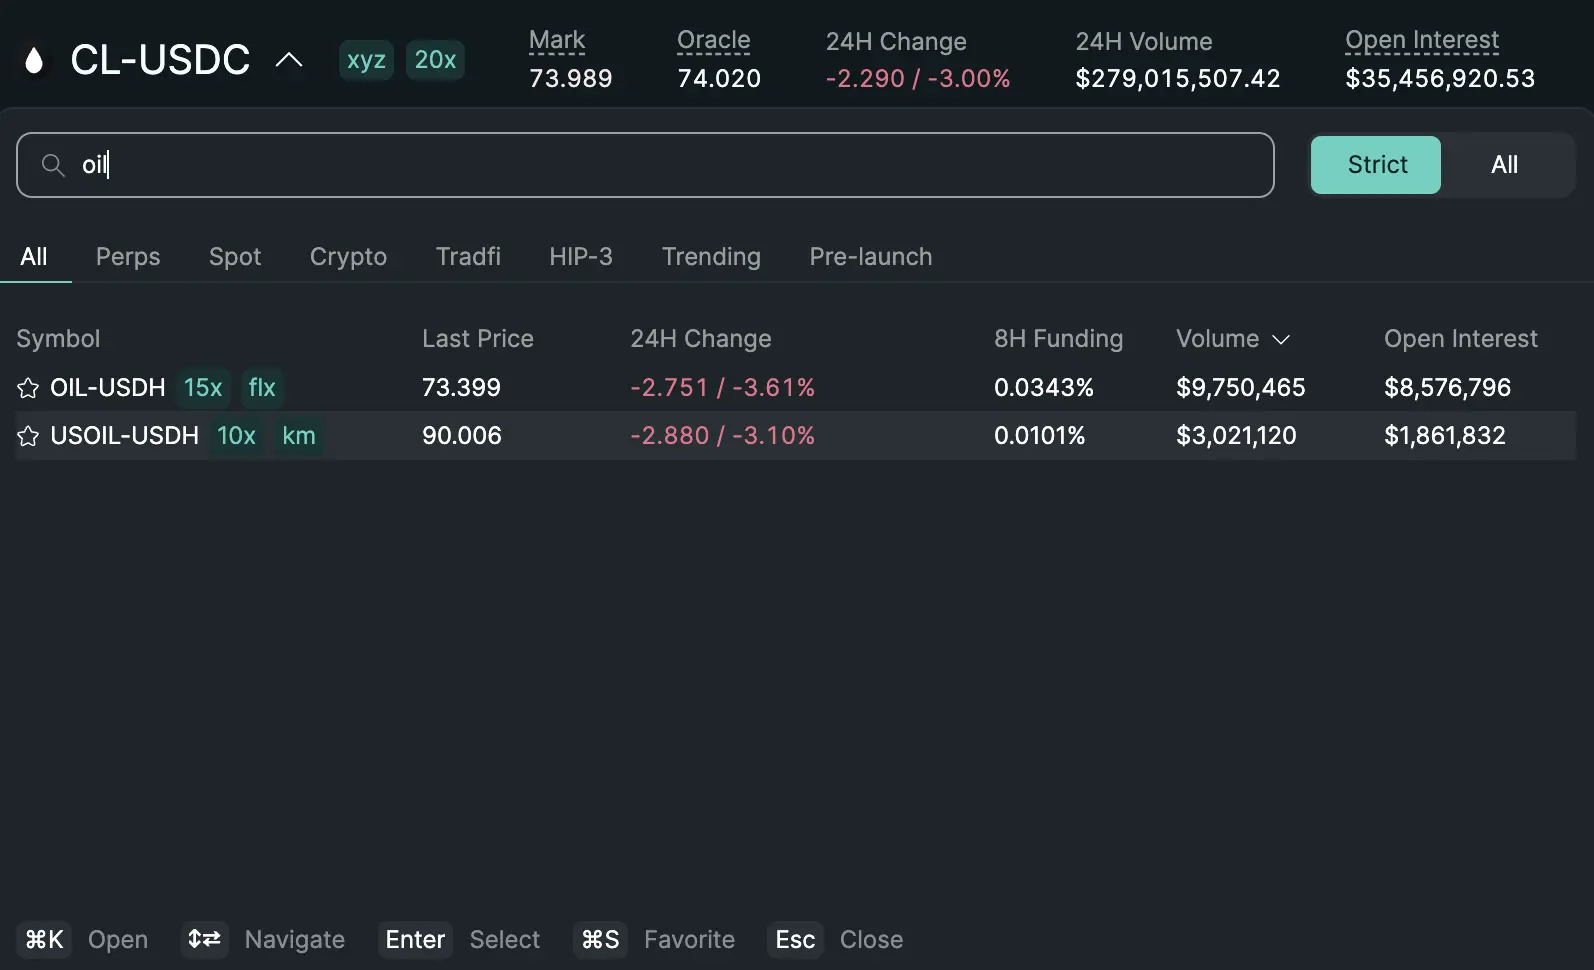Change sort order via the Volume chevron
The image size is (1594, 970).
coord(1283,340)
